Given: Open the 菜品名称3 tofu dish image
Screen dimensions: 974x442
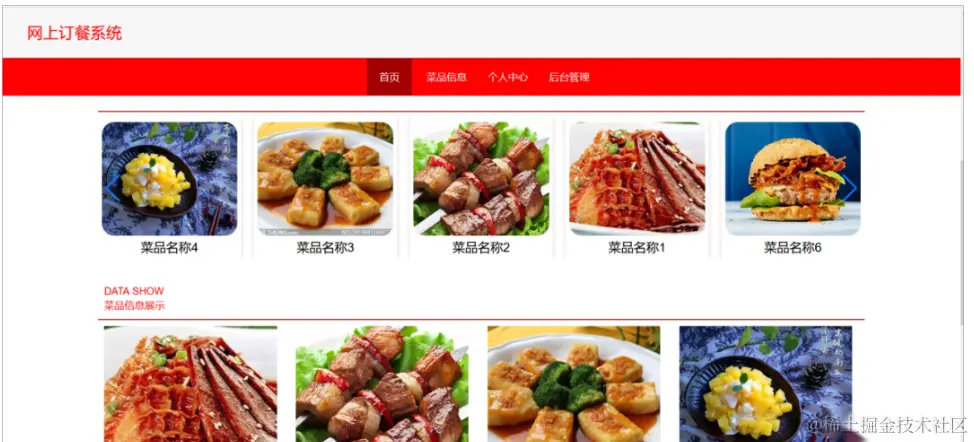Looking at the screenshot, I should pos(325,179).
